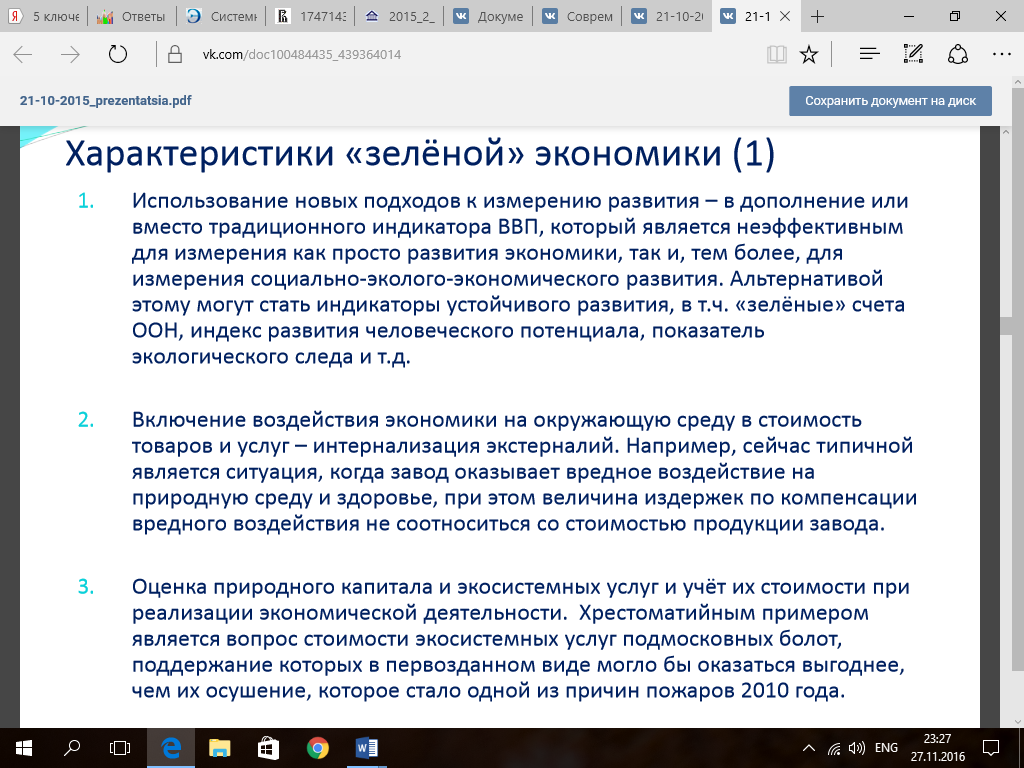Refresh the current page
1024x768 pixels.
(118, 55)
